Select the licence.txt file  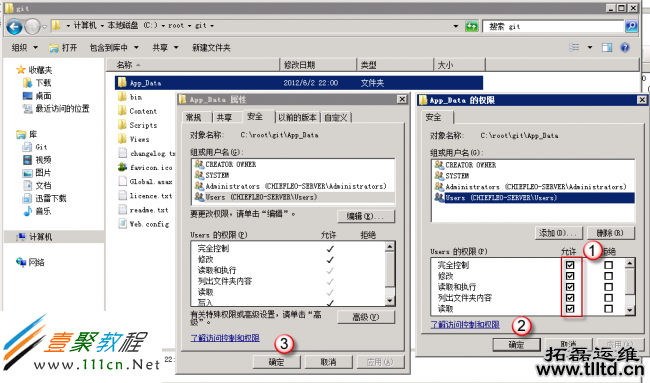145,196
